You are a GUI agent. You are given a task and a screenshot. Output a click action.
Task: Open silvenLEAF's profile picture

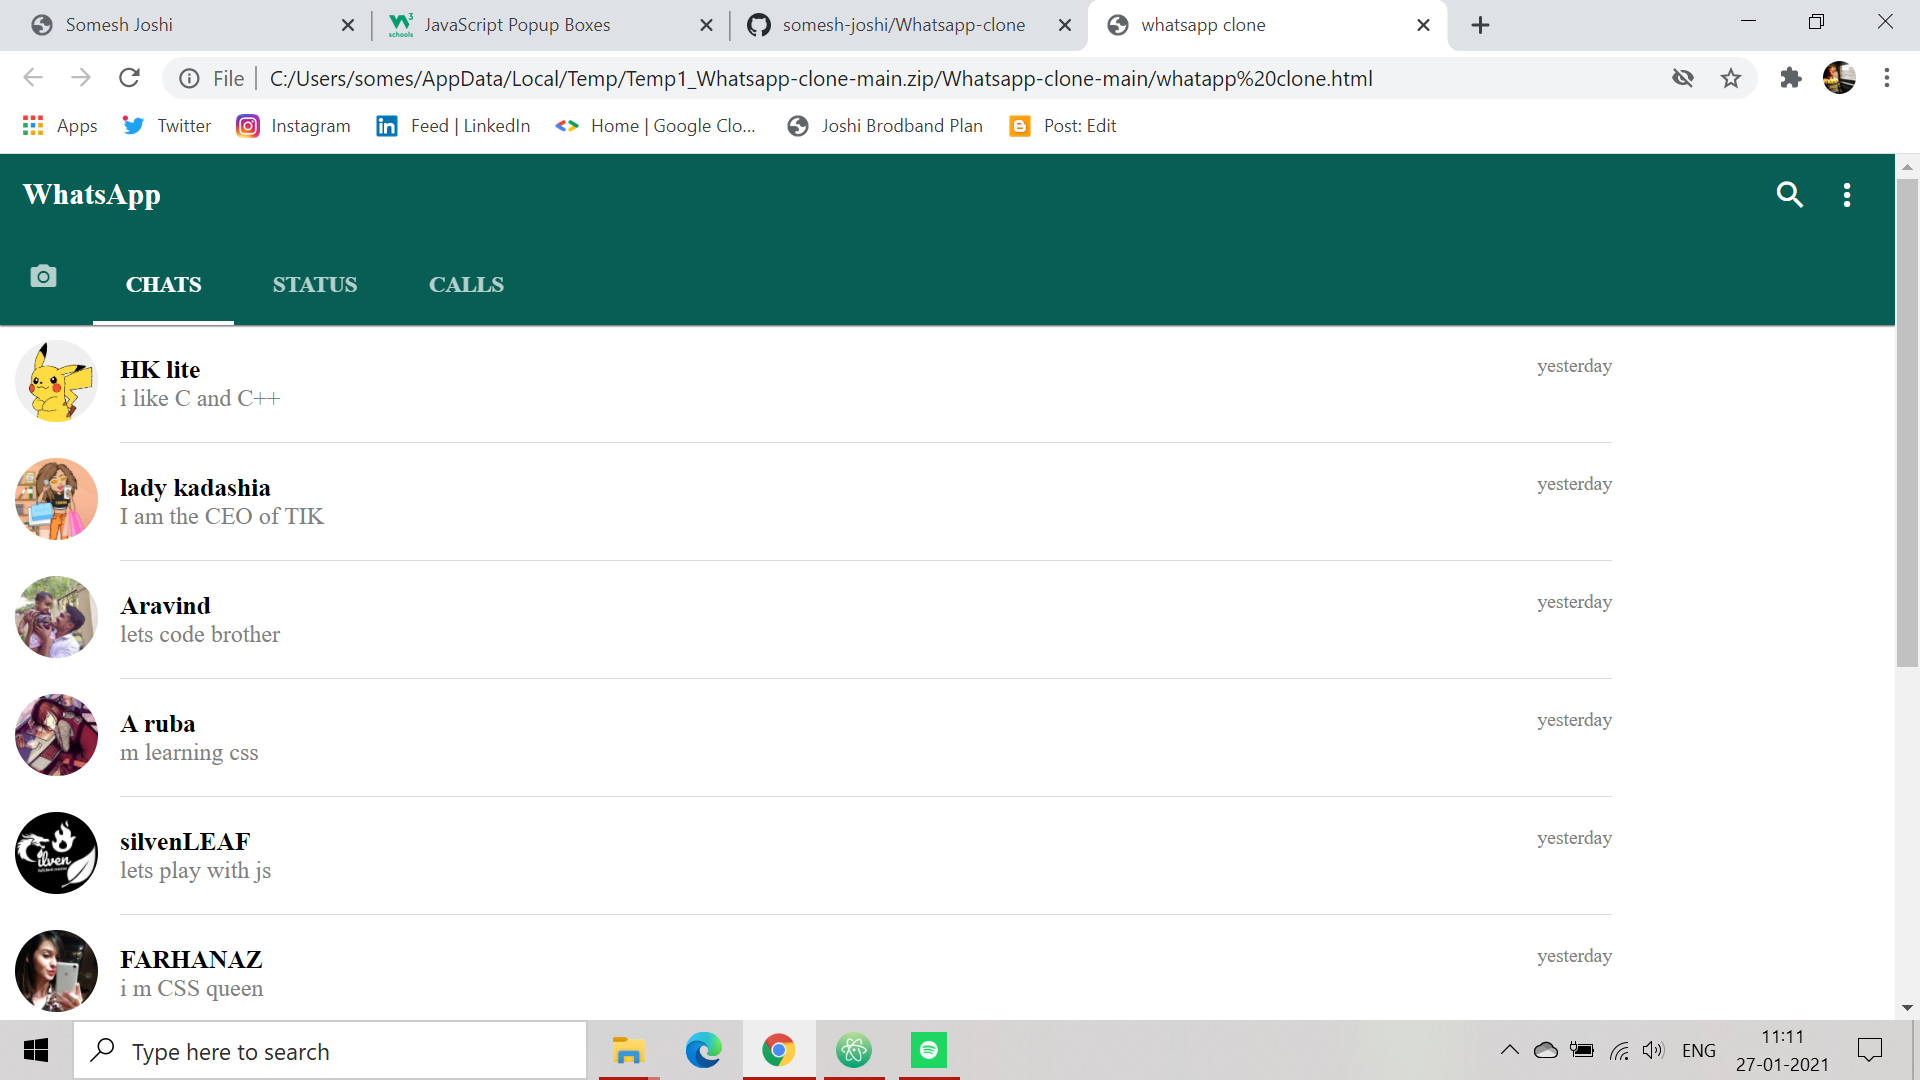(x=56, y=853)
